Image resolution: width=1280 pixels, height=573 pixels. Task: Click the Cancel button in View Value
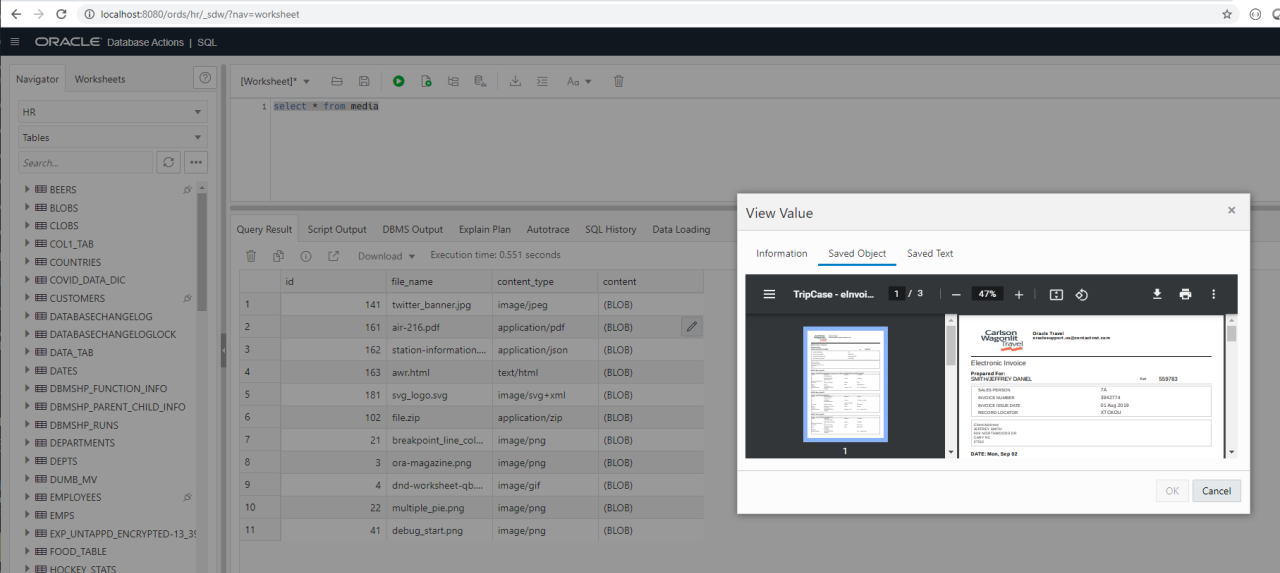[x=1216, y=491]
